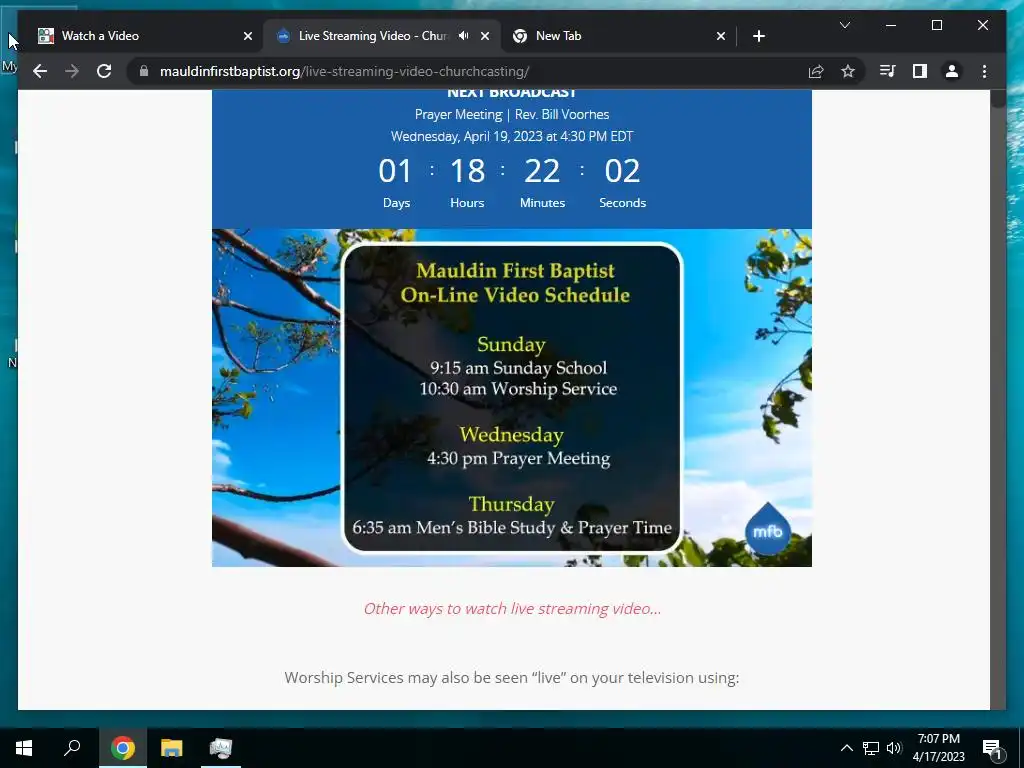Open the media control icon in toolbar
This screenshot has height=768, width=1024.
click(888, 71)
